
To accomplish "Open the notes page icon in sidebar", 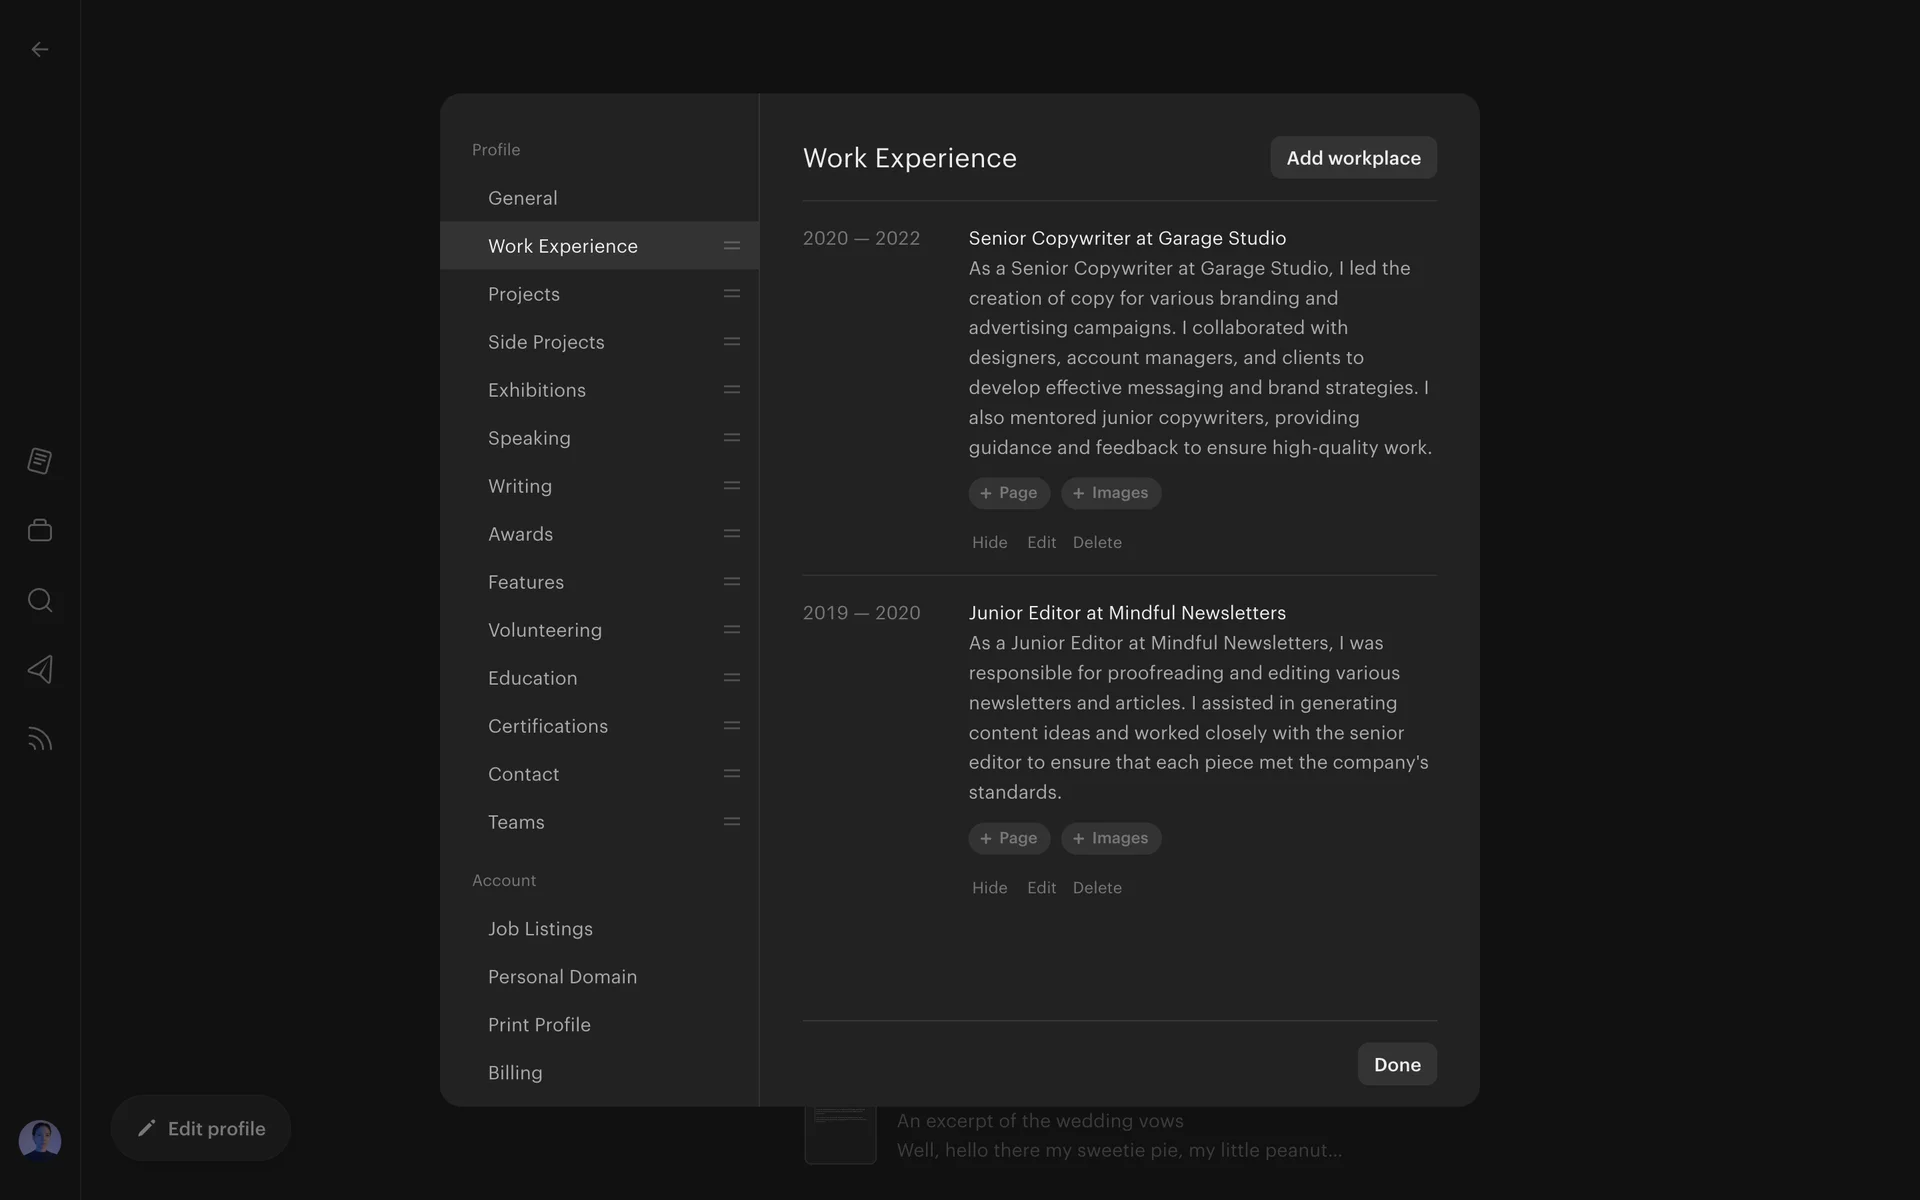I will [x=40, y=461].
